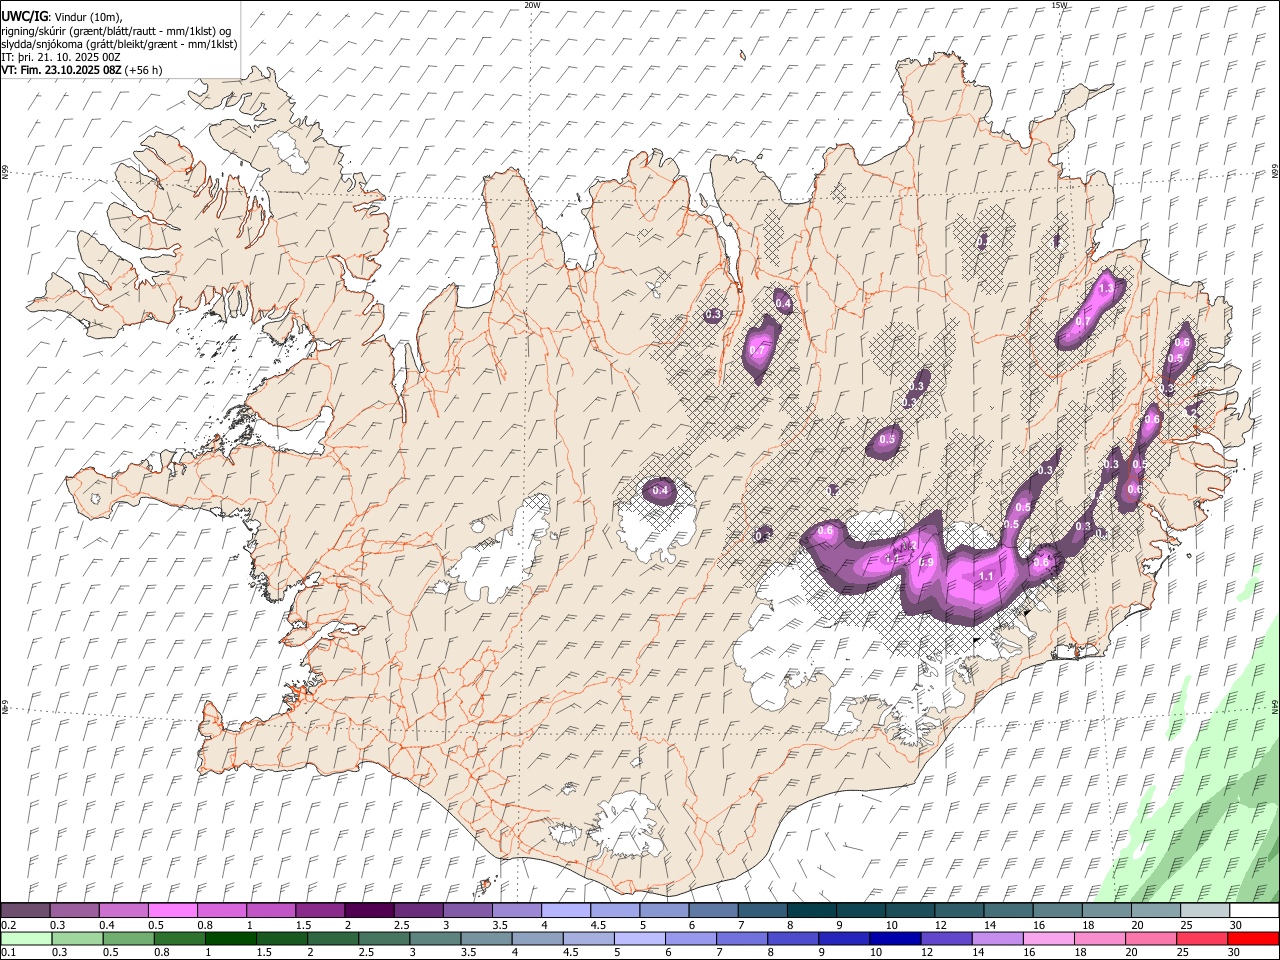
Task: Click the 1.3 snowfall value on the map
Action: (1105, 288)
